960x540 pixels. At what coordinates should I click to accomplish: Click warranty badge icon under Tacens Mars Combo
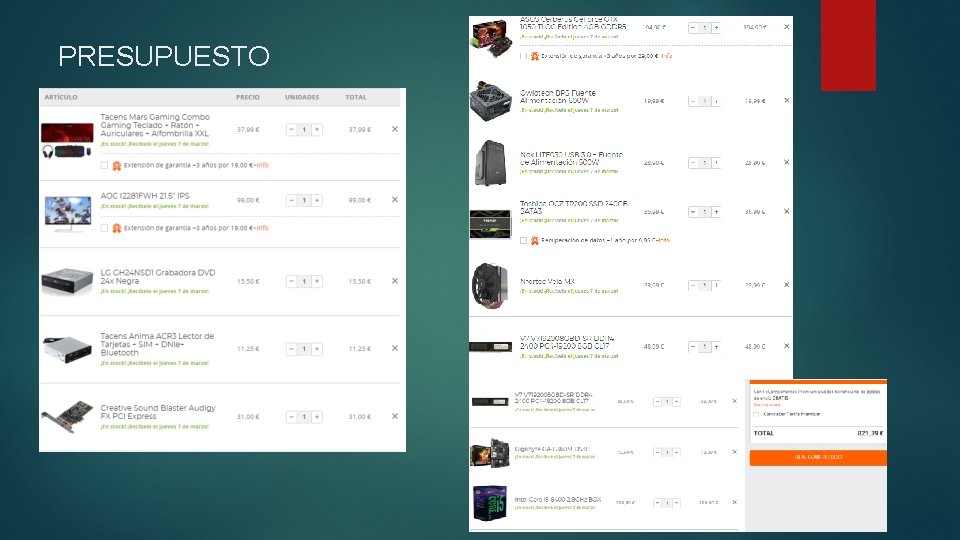click(x=116, y=165)
